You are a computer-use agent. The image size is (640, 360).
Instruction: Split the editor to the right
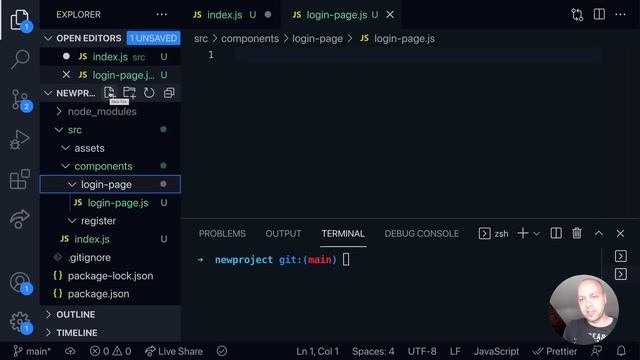[599, 15]
